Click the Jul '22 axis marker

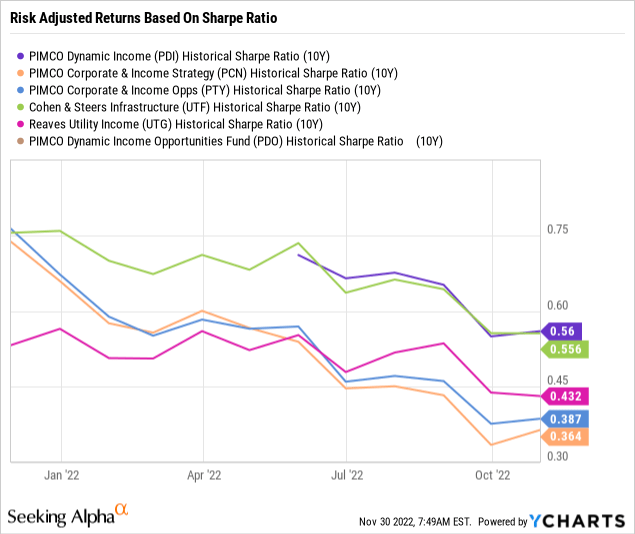[x=346, y=475]
